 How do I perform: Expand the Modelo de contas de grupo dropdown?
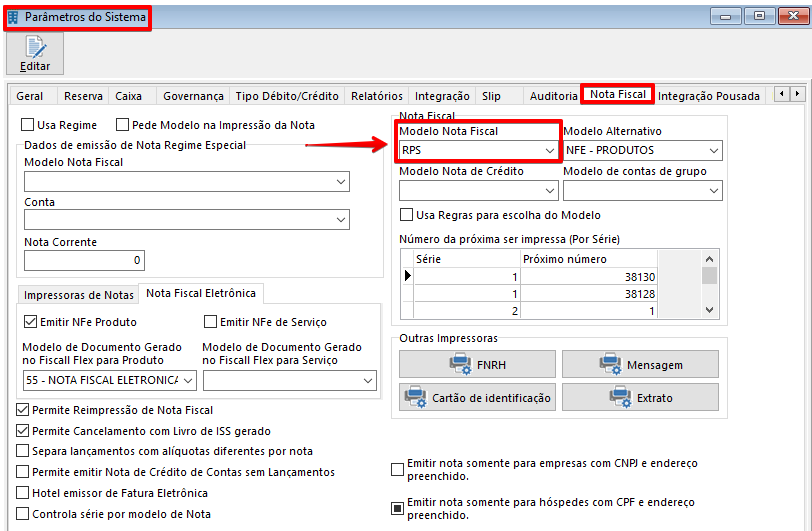point(643,190)
